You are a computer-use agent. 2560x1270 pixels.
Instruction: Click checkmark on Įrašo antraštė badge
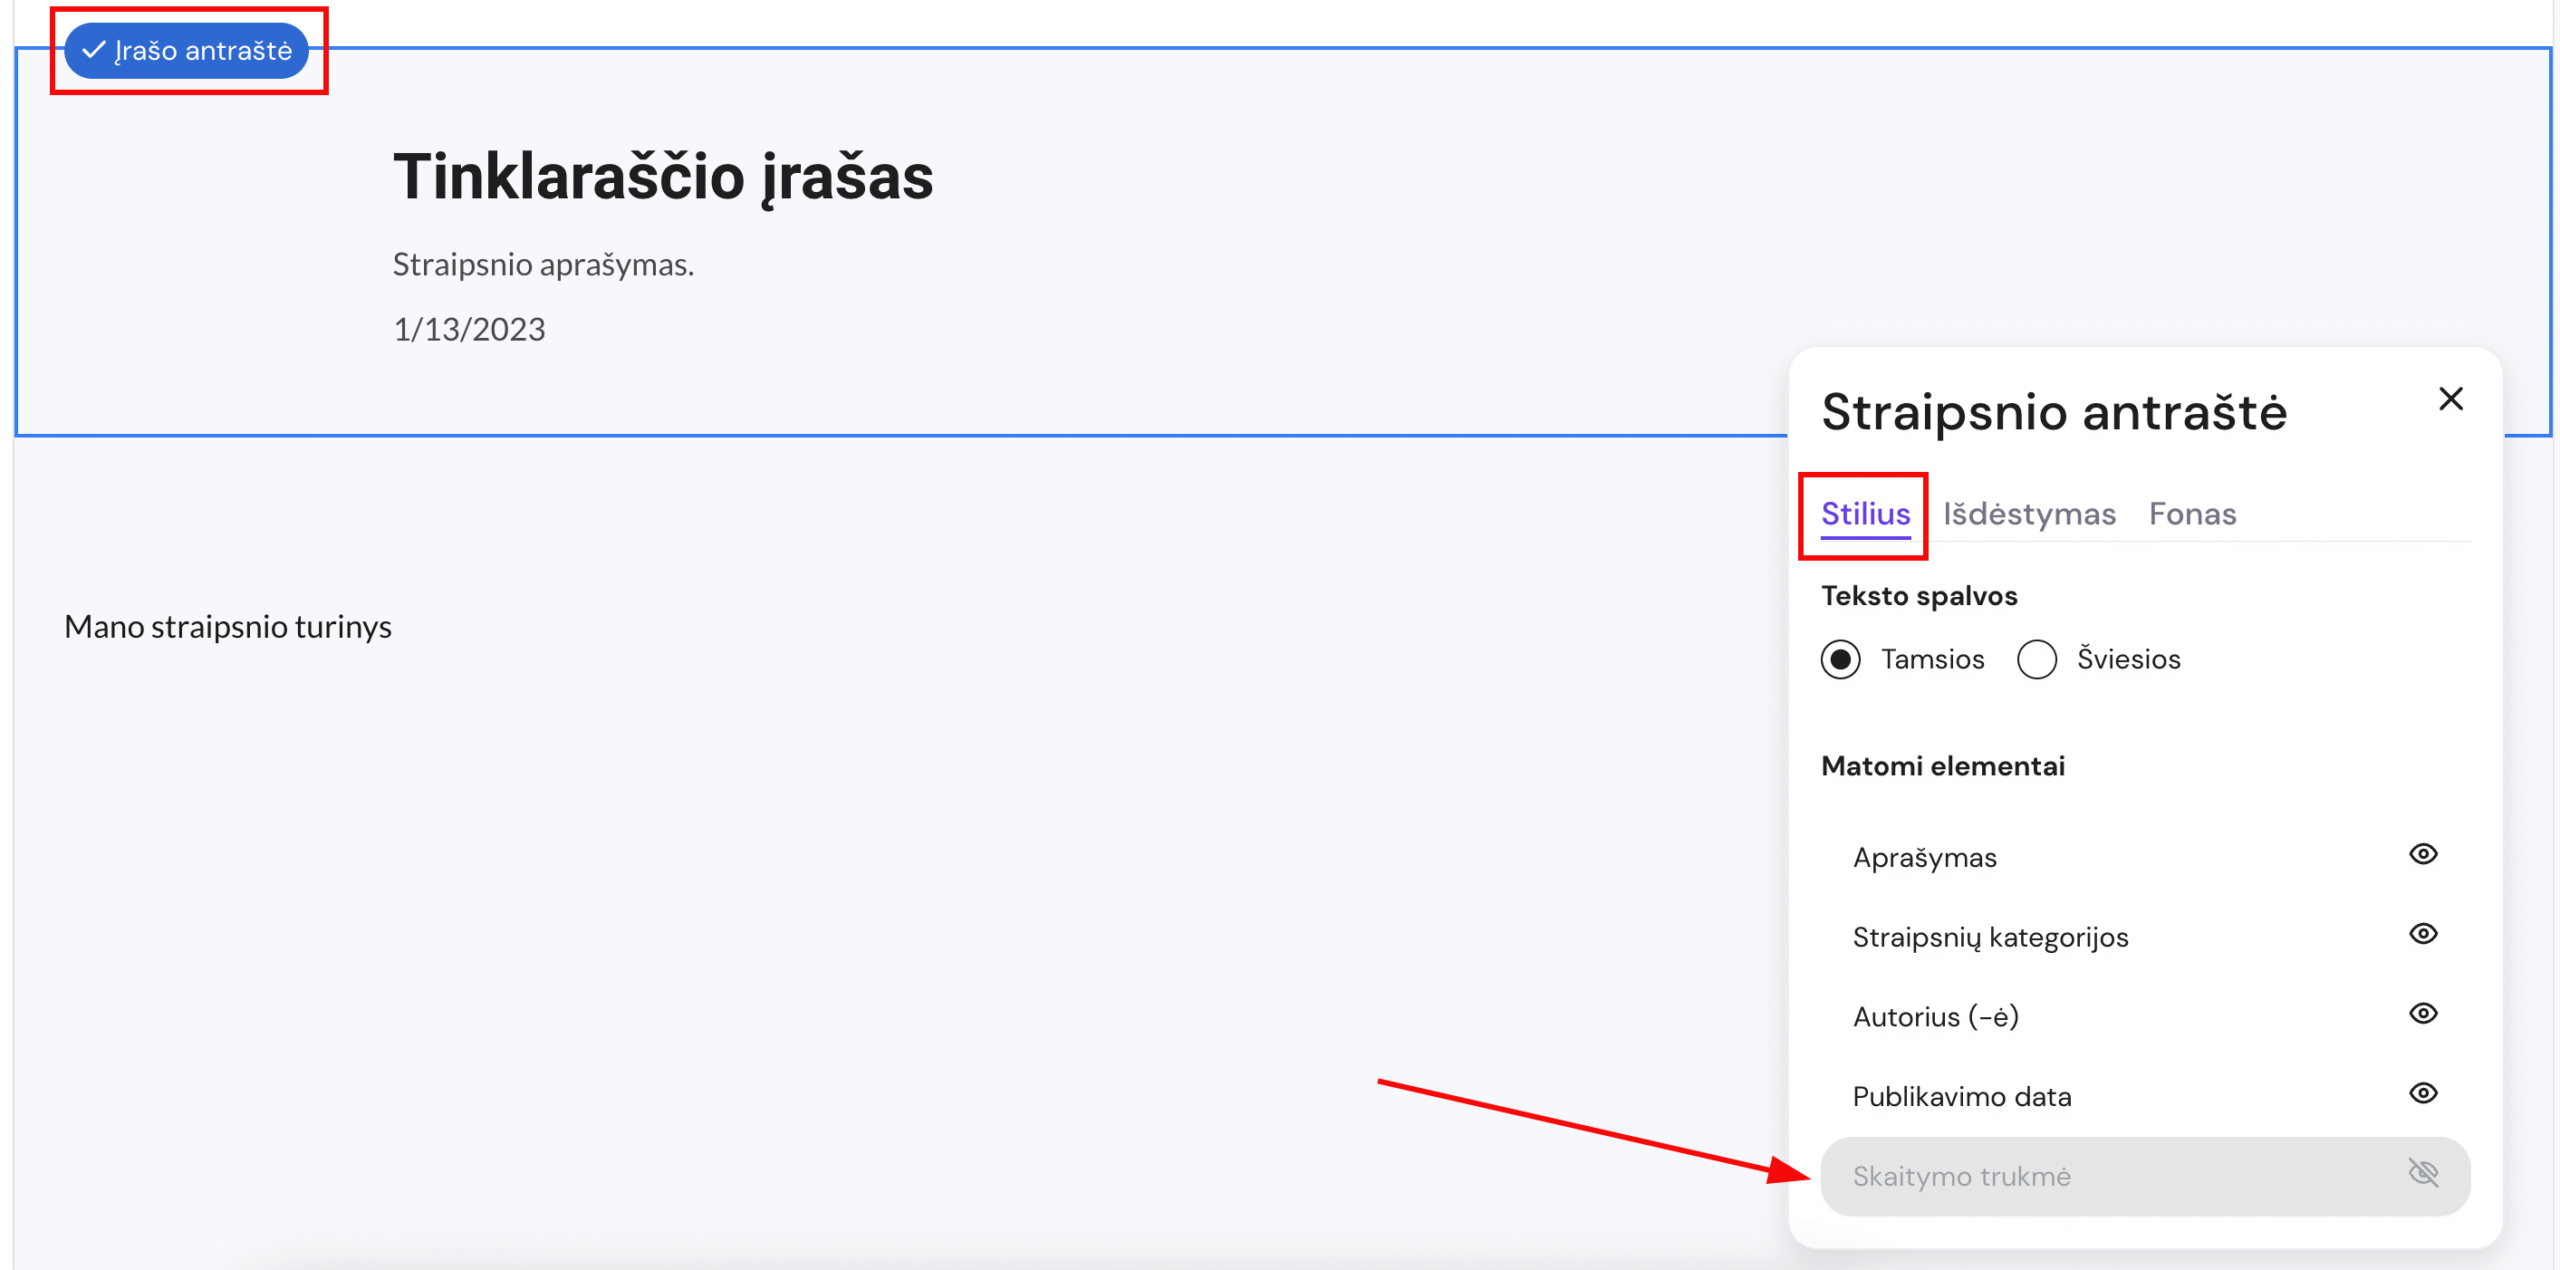pyautogui.click(x=94, y=50)
